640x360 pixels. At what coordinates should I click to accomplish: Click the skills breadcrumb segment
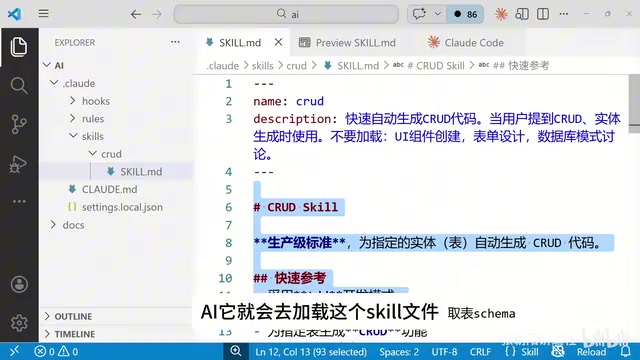262,66
